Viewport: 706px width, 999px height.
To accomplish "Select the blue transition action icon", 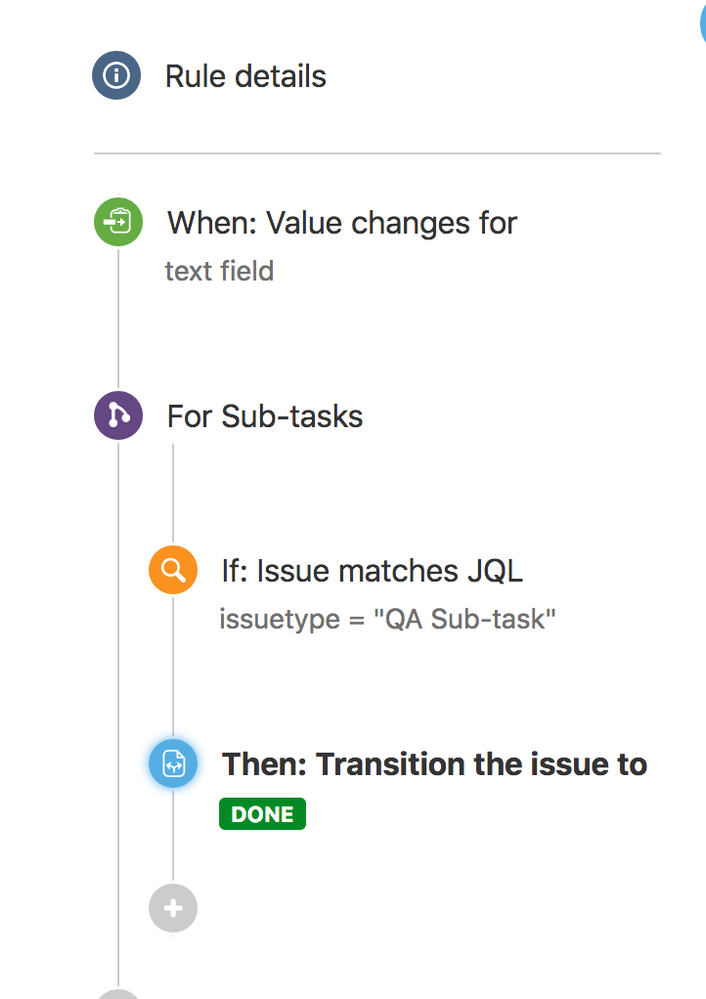I will point(172,763).
